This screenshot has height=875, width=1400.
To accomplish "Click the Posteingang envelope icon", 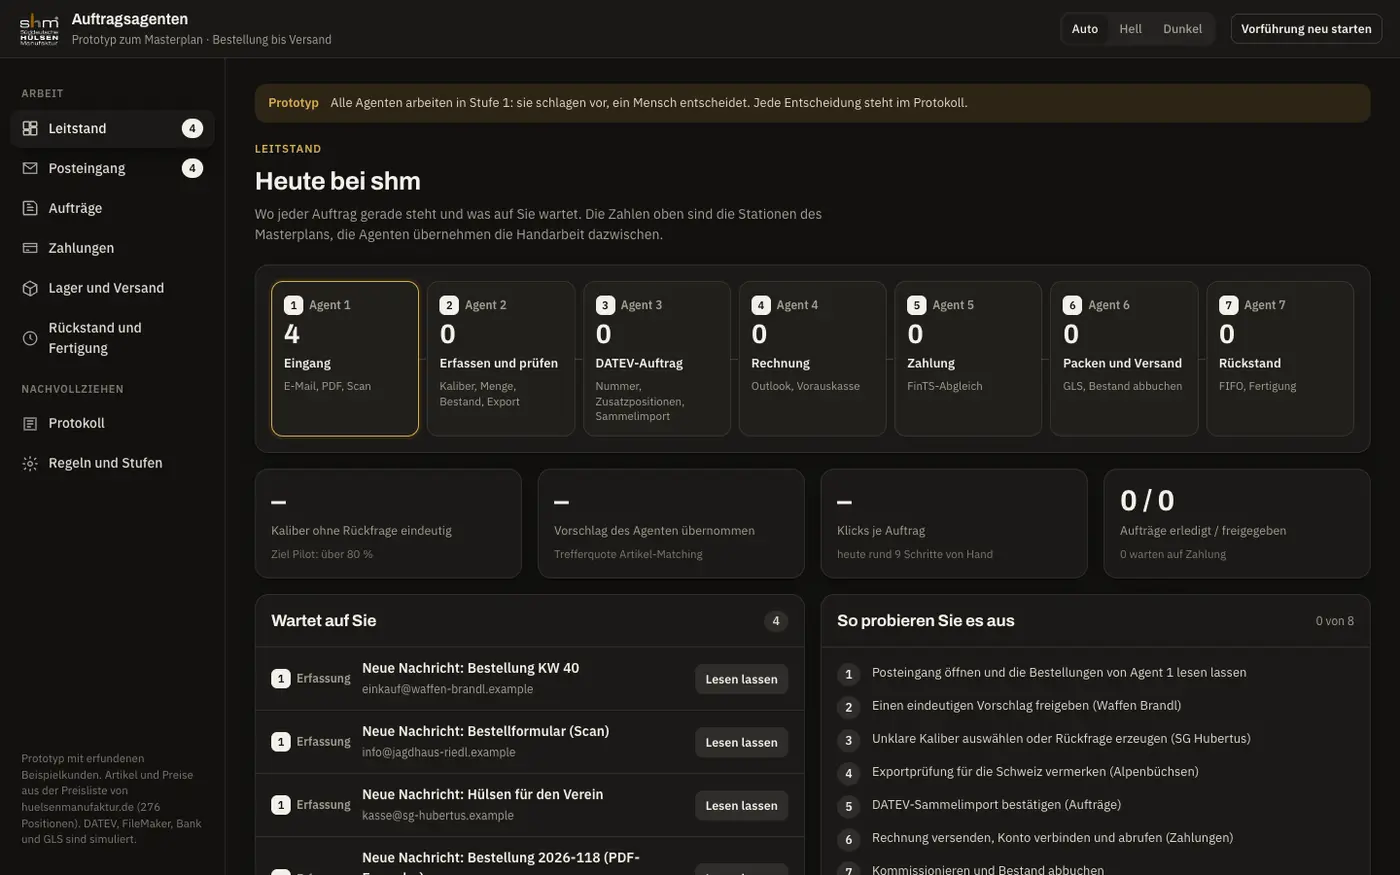I will point(30,168).
